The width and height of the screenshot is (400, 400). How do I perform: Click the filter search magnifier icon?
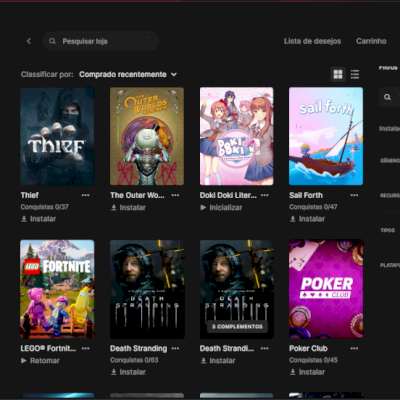click(387, 97)
